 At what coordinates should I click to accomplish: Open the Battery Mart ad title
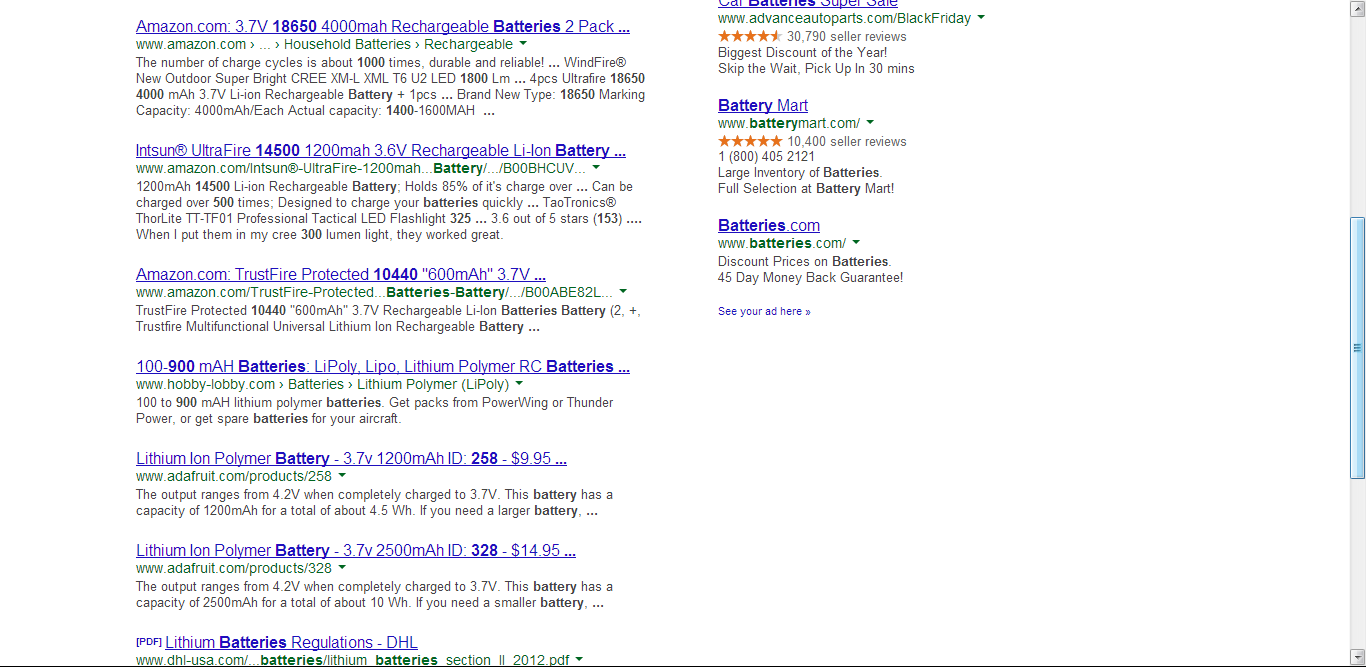[x=763, y=105]
